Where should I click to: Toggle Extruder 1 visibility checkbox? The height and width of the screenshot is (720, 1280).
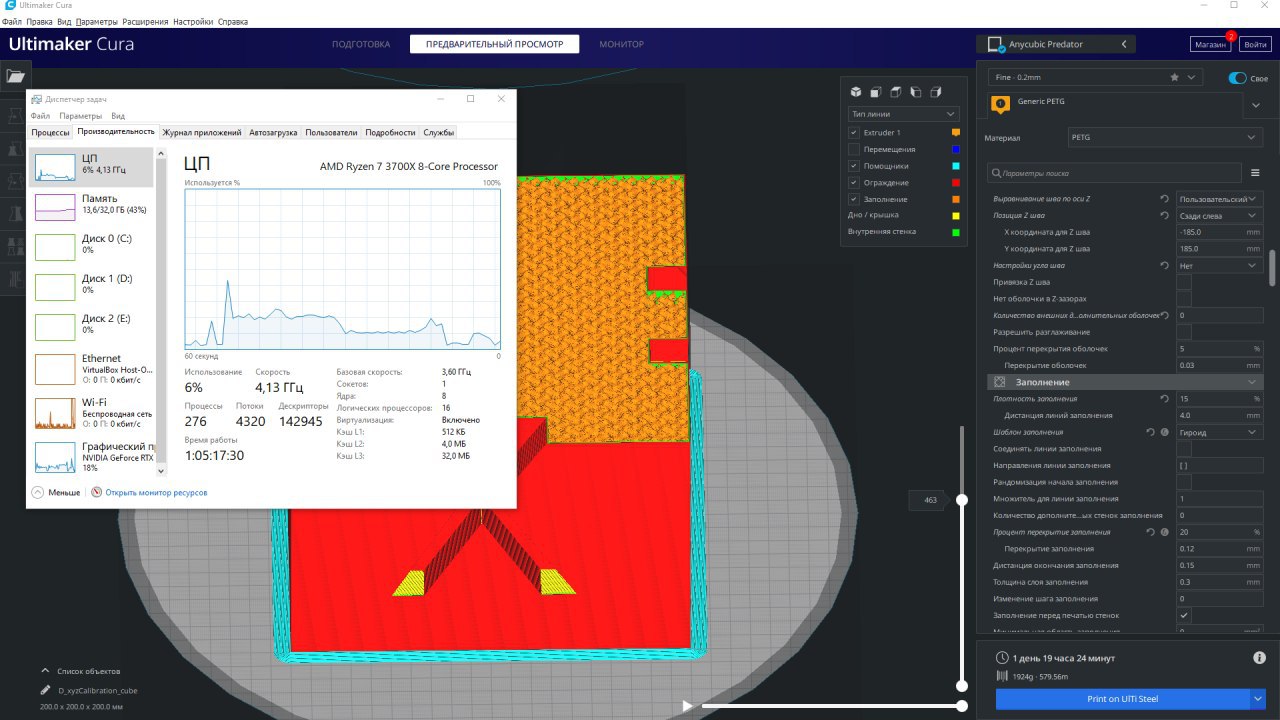point(854,132)
